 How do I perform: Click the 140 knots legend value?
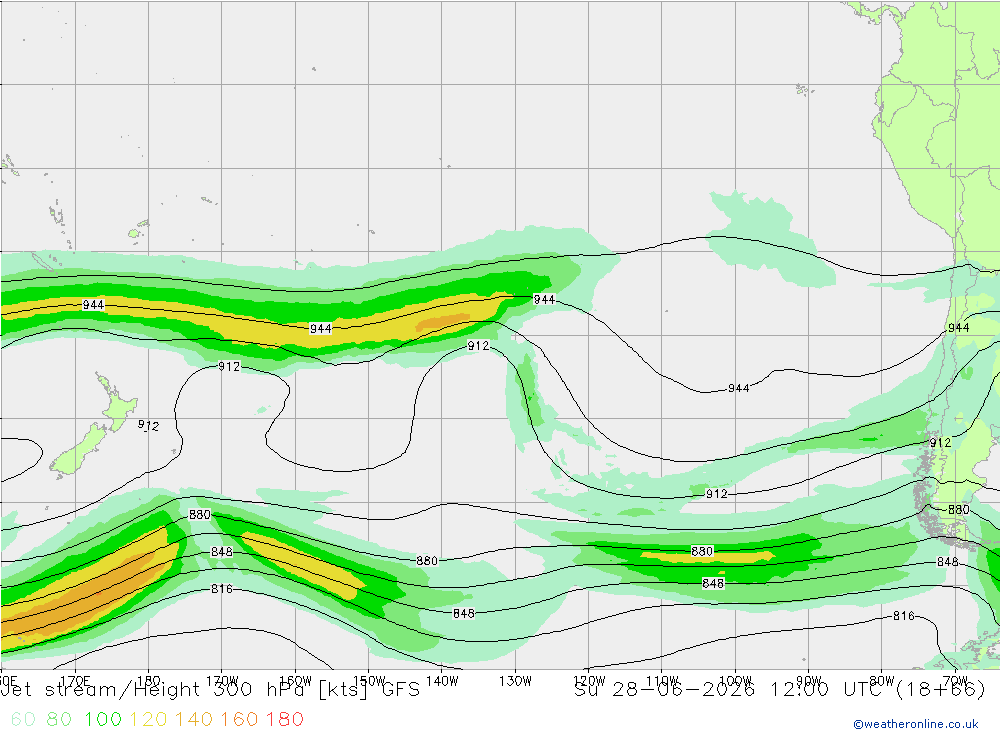[194, 719]
